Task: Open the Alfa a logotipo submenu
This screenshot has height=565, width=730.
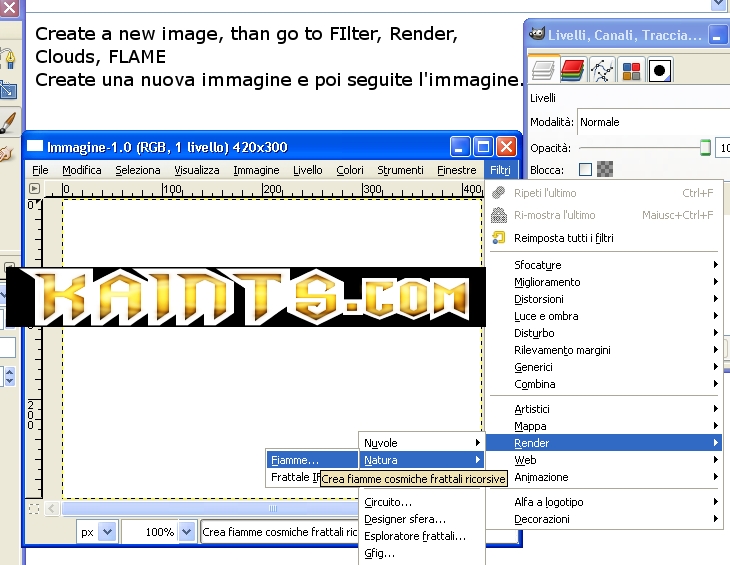Action: point(605,502)
